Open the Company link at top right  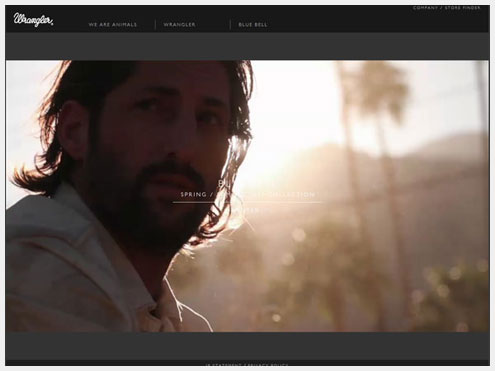(x=425, y=8)
